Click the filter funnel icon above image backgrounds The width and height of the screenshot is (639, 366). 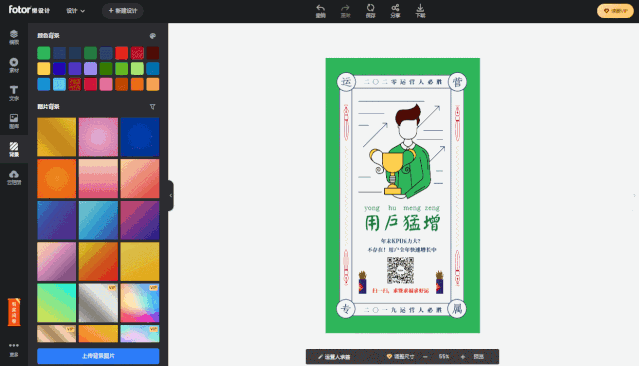[x=152, y=107]
